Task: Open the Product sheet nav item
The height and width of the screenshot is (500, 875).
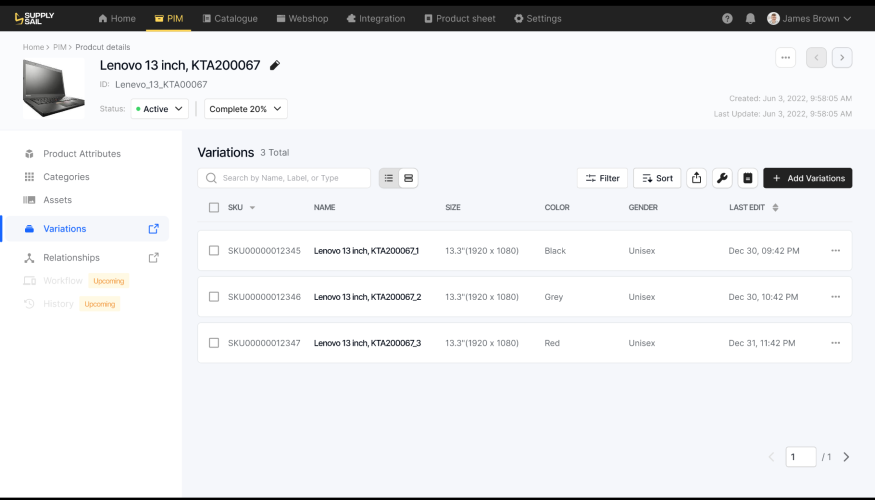Action: 460,18
